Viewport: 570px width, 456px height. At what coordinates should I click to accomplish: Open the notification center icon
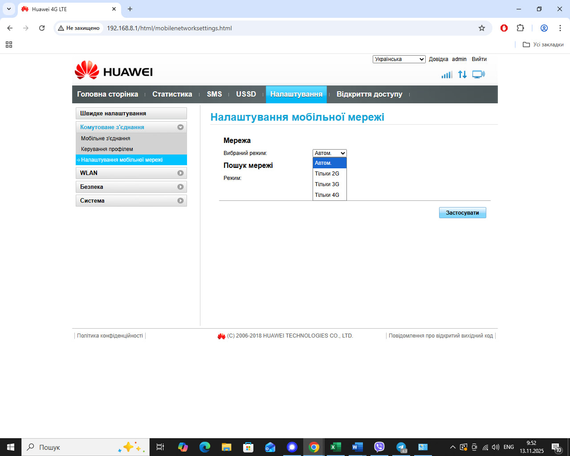(557, 447)
